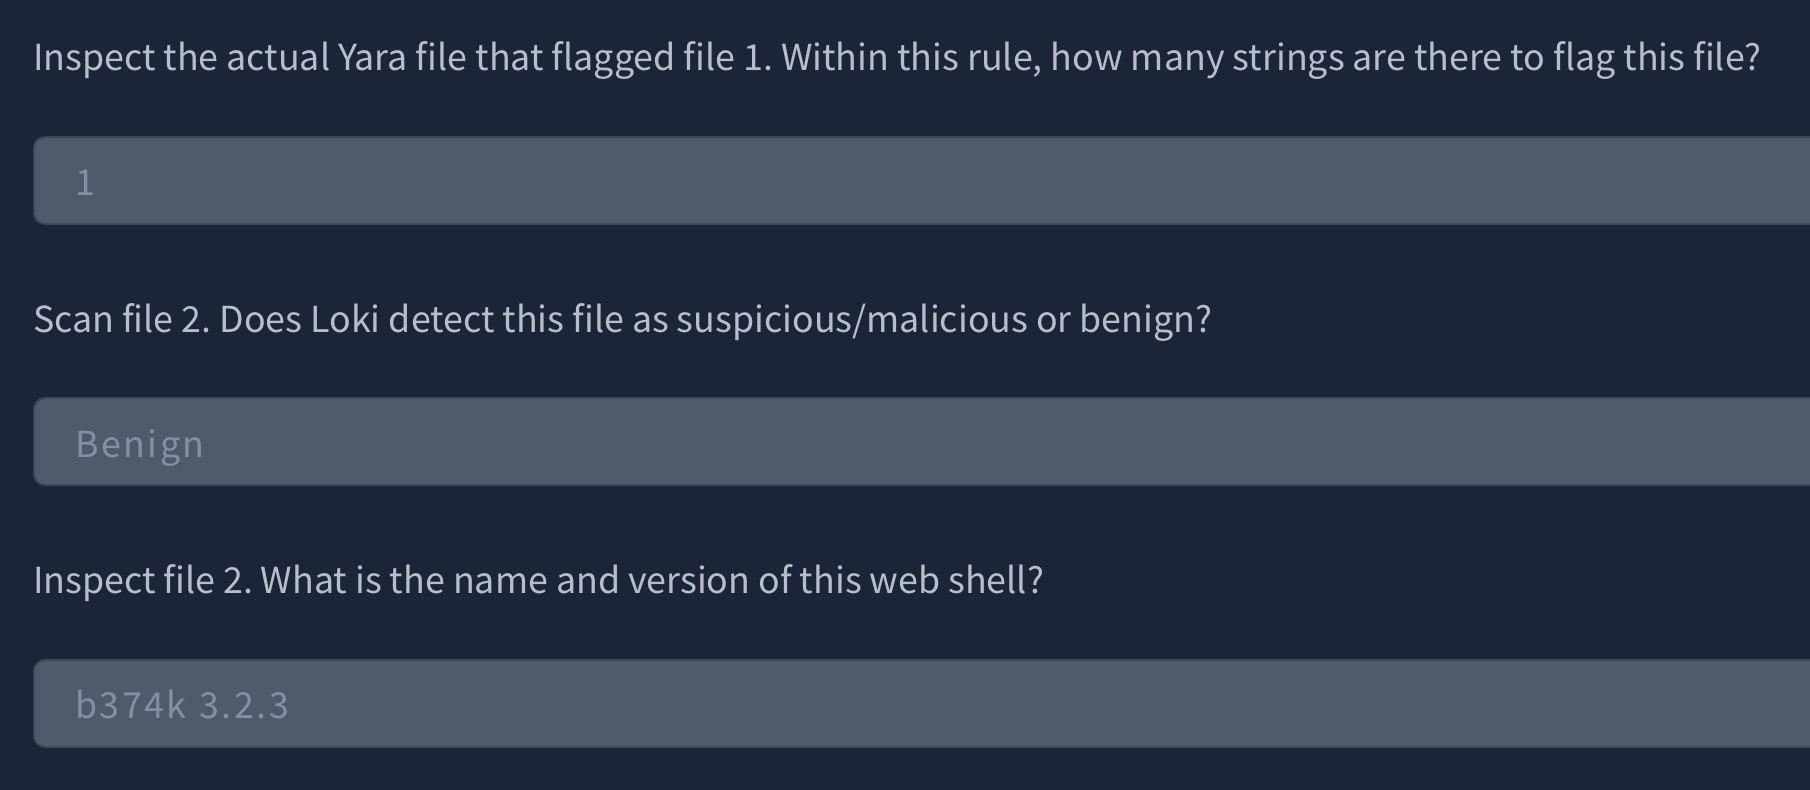Click the word rule in the first question
The image size is (1810, 790).
pos(1000,58)
